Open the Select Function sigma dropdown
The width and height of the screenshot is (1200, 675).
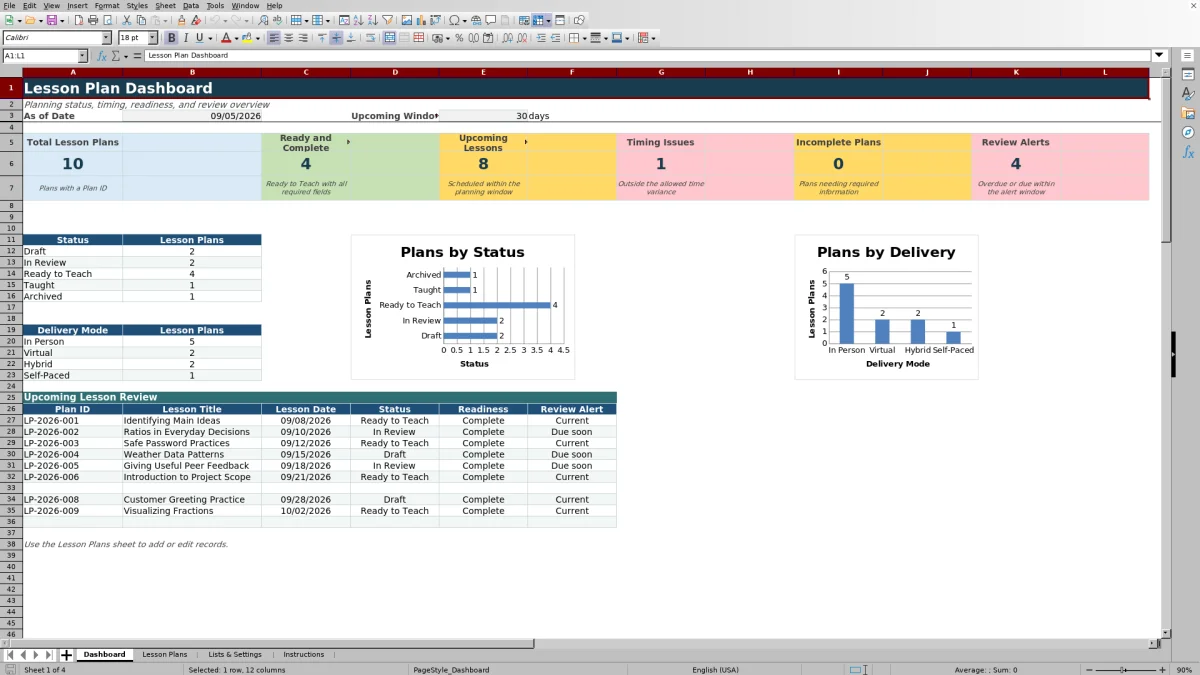click(x=126, y=56)
